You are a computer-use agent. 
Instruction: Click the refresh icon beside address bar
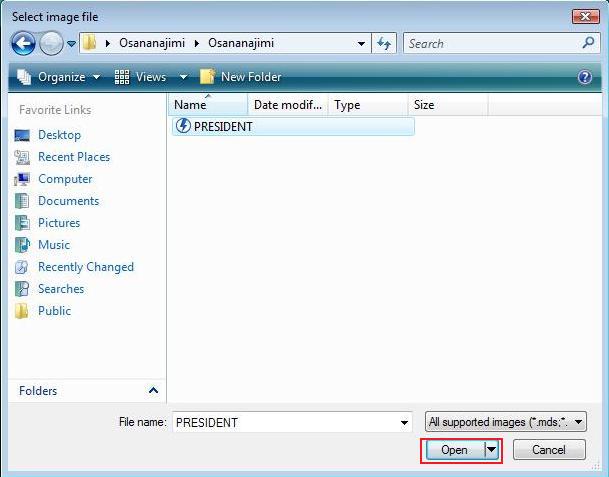pyautogui.click(x=384, y=44)
